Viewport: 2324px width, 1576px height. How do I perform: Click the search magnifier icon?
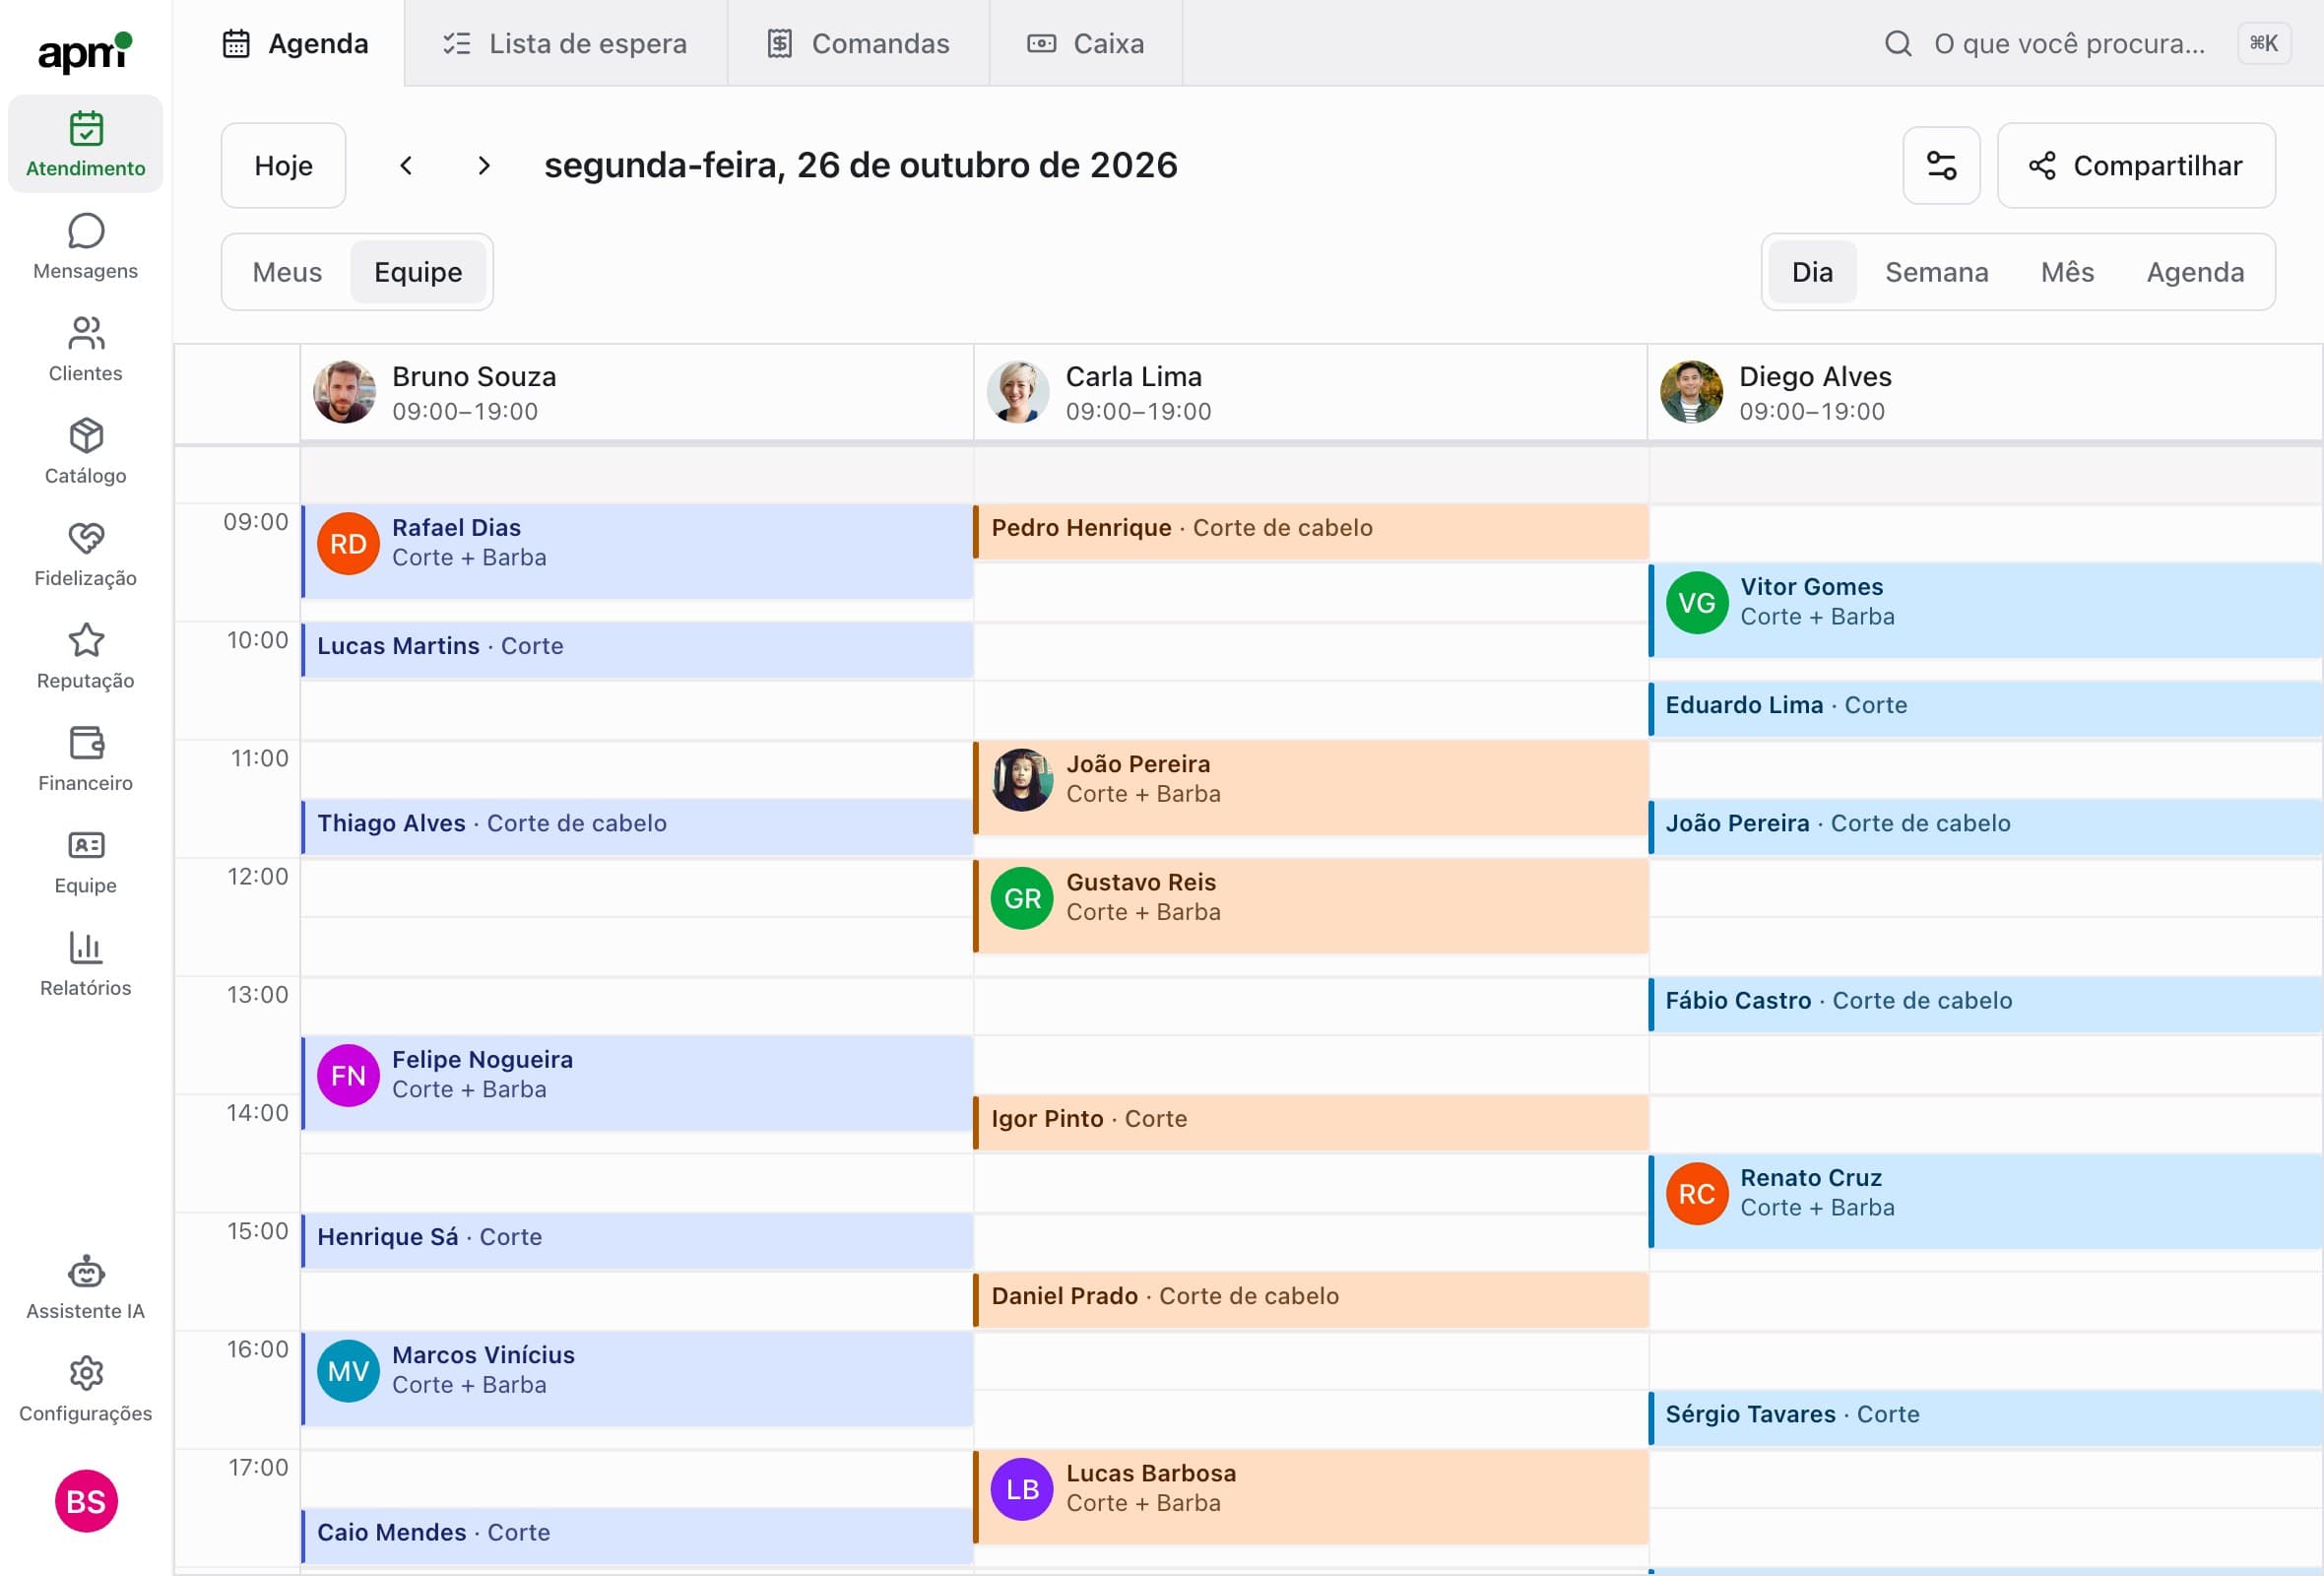[x=1898, y=44]
